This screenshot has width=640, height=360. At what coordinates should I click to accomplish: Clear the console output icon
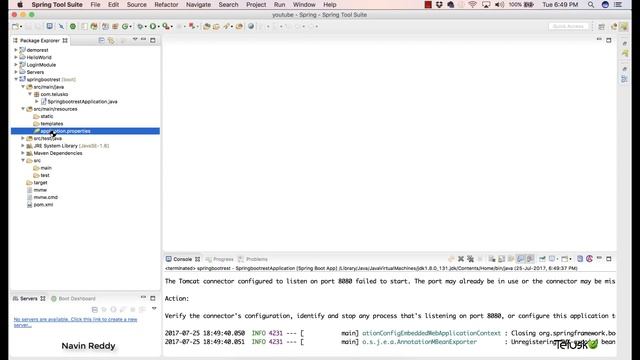pyautogui.click(x=492, y=259)
